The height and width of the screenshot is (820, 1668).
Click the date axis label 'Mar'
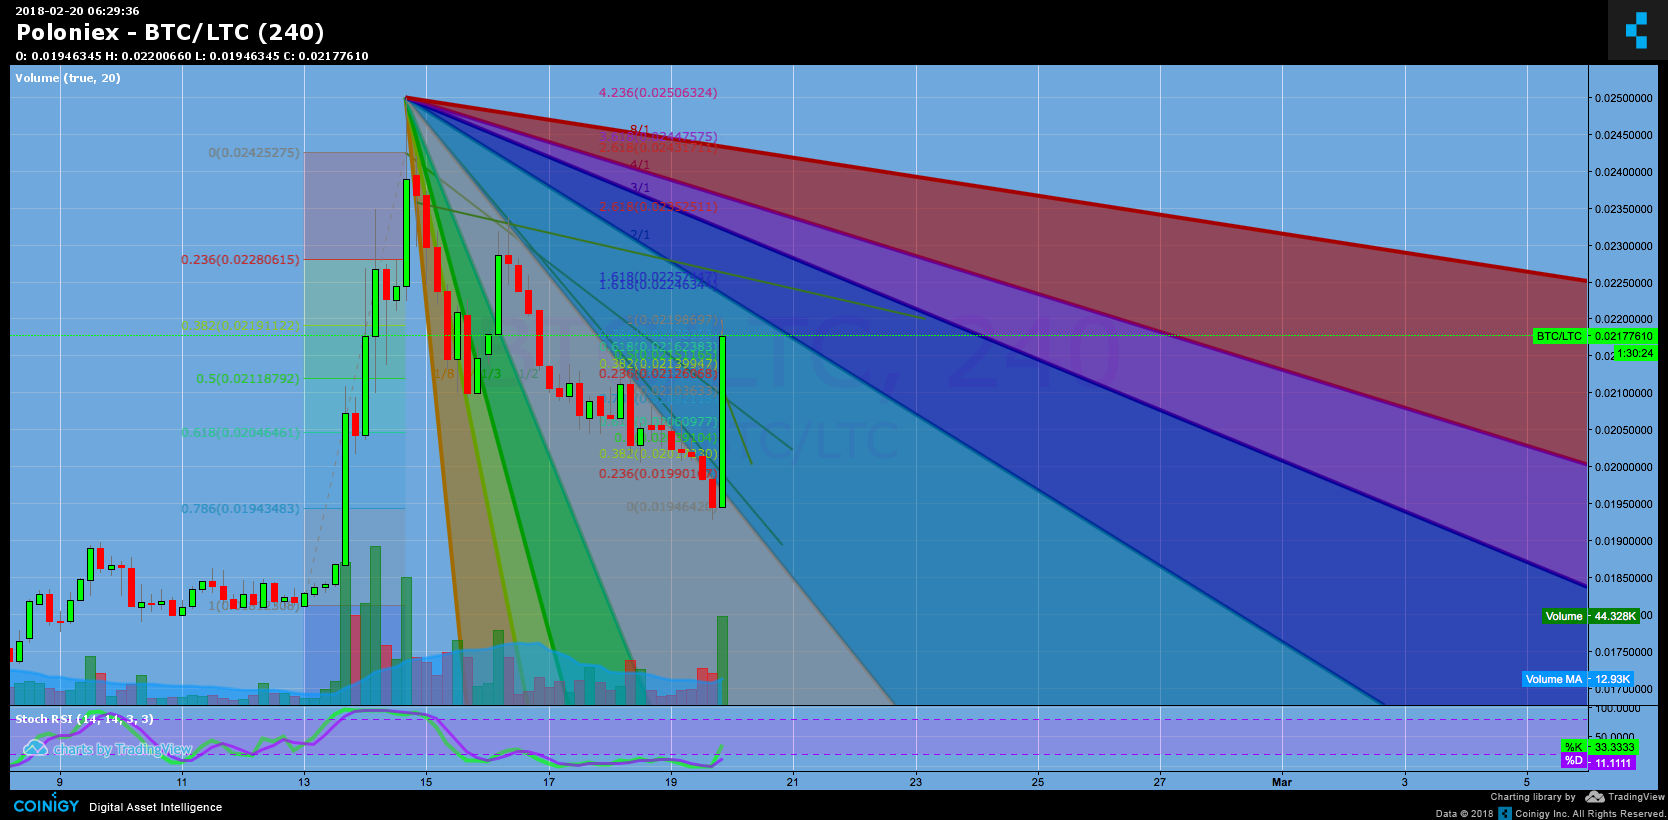point(1282,782)
